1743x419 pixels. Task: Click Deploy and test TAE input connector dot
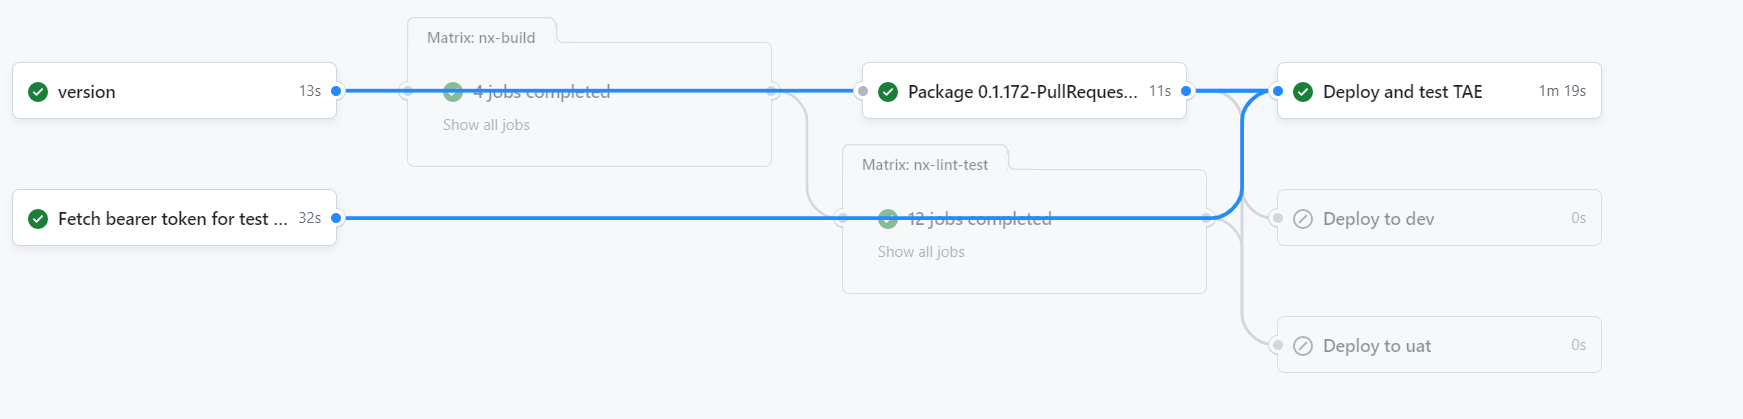pos(1278,91)
